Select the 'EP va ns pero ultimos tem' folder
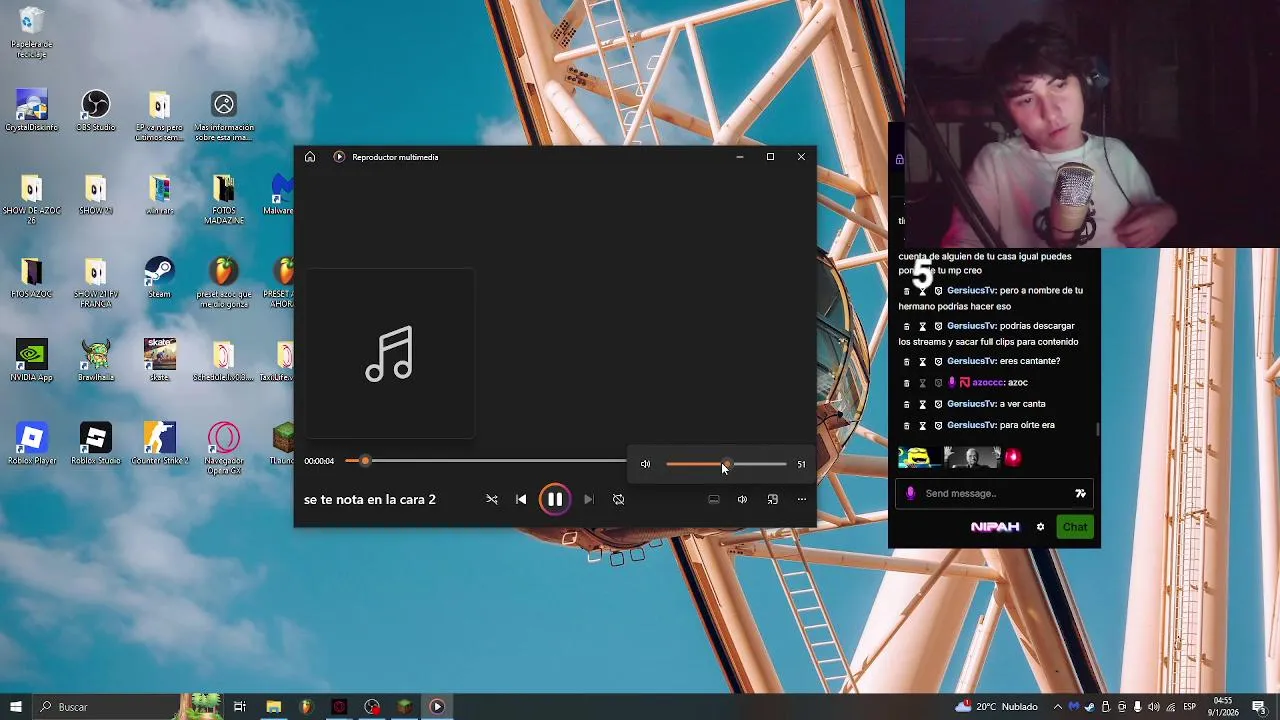 coord(159,116)
